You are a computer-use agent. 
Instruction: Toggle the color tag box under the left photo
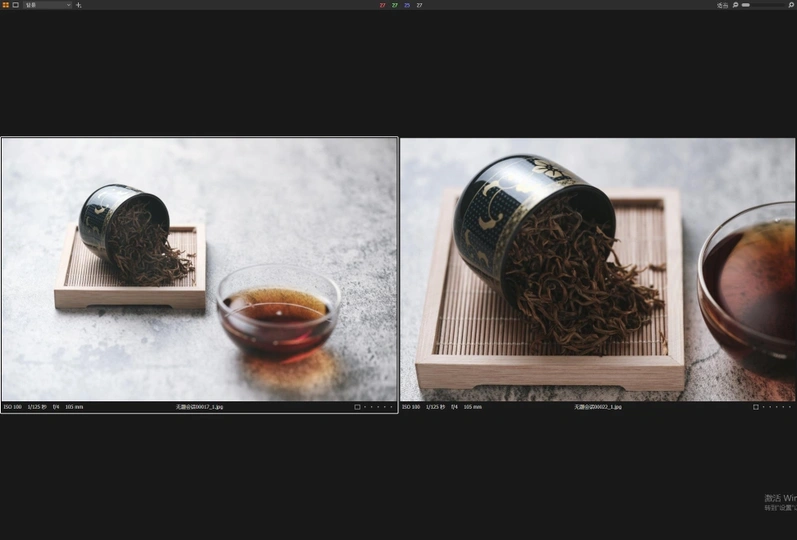pyautogui.click(x=357, y=407)
